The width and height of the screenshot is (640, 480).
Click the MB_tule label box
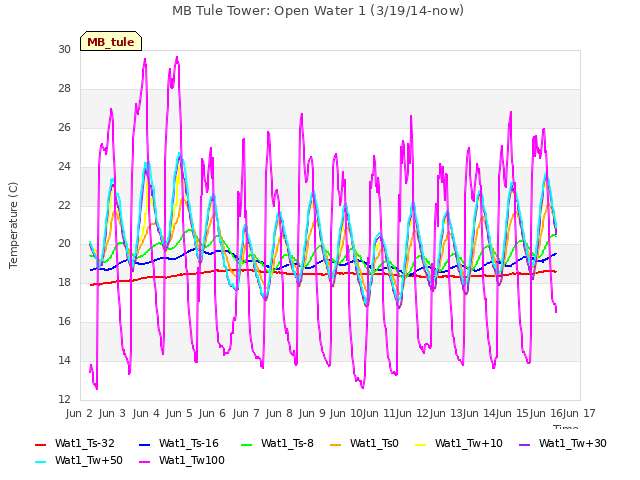(x=111, y=41)
